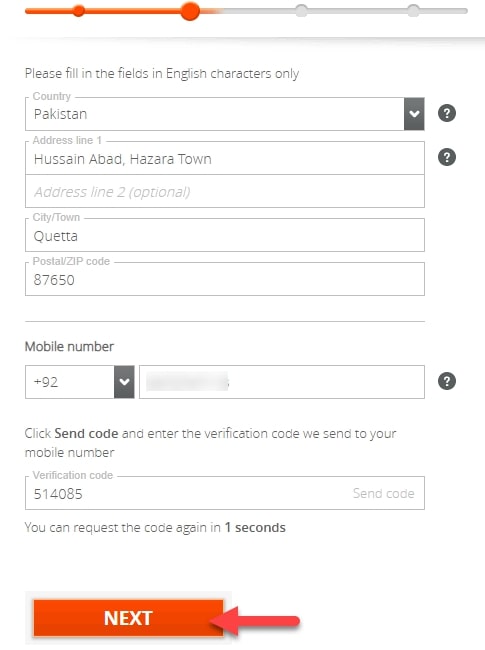Expand the +92 country code dropdown arrow
Screen dimensions: 485x650
coord(124,382)
